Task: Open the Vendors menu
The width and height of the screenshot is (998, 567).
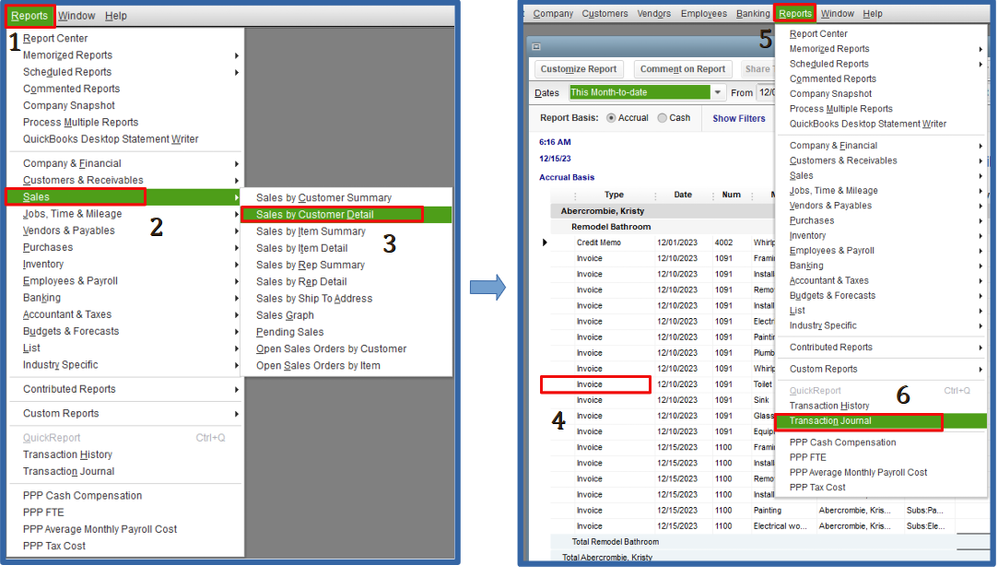Action: (654, 13)
